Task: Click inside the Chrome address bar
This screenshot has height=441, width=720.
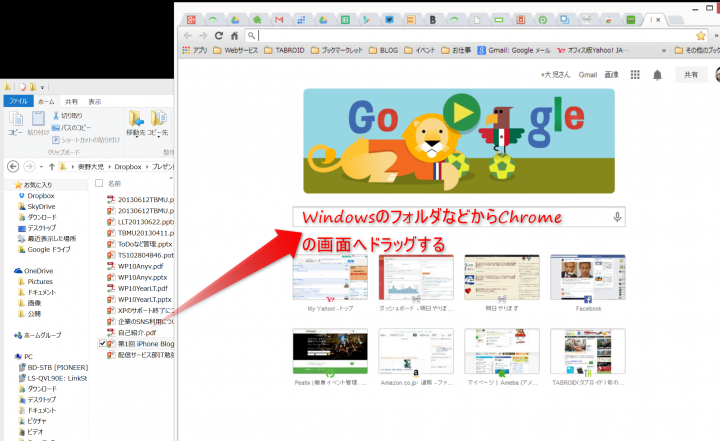Action: point(475,35)
